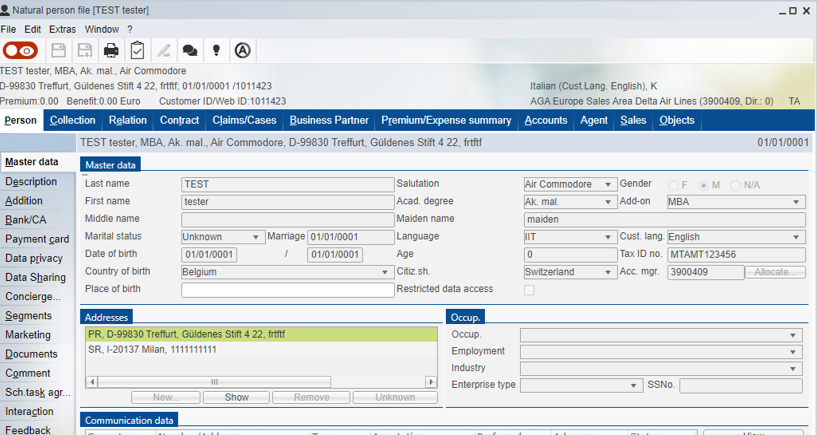
Task: Click the person icon in title bar
Action: tap(5, 10)
